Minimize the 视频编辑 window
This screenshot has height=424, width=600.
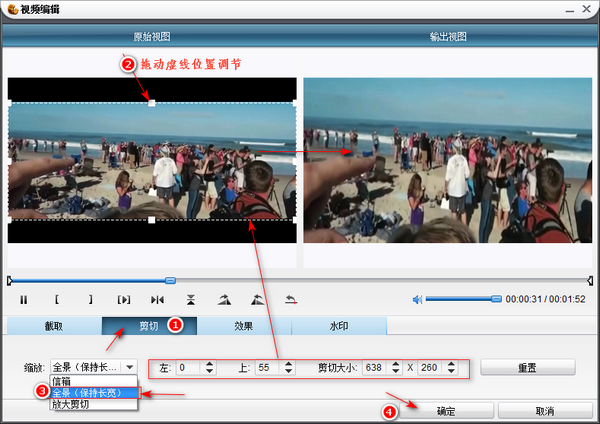[x=570, y=10]
